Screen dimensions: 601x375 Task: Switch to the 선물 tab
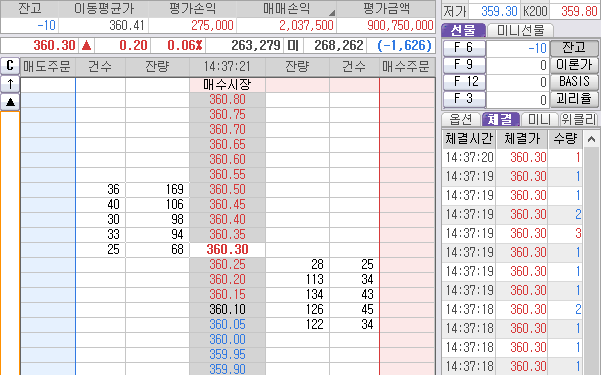click(x=463, y=30)
